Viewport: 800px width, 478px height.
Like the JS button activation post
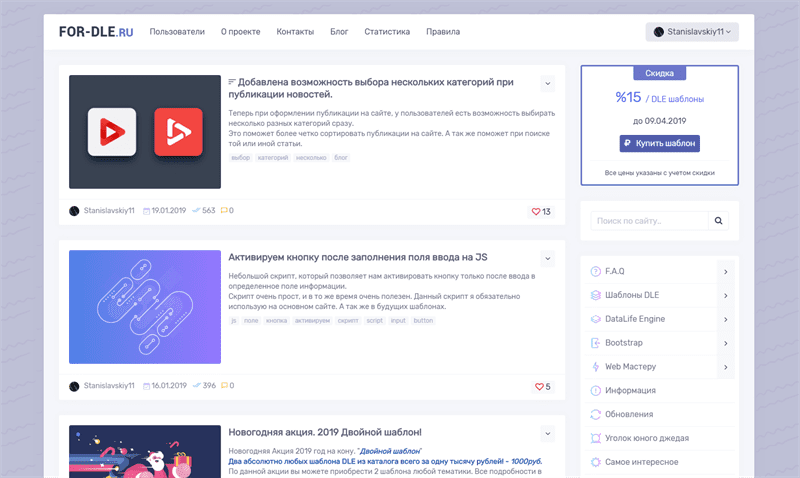[x=539, y=386]
